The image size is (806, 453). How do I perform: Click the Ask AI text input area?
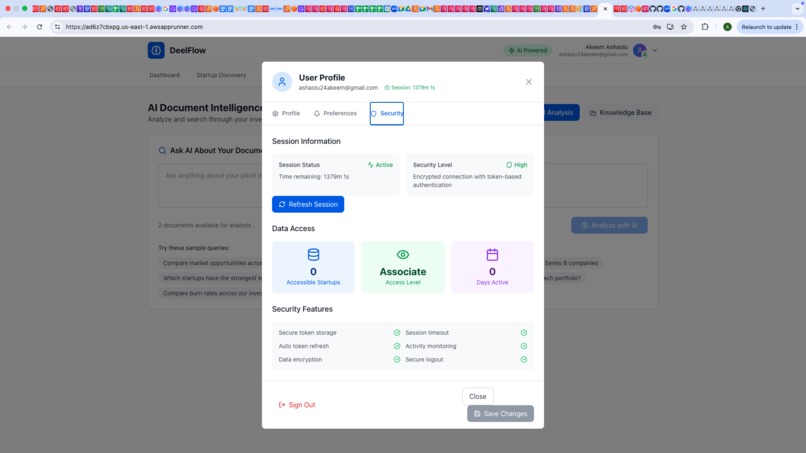402,185
